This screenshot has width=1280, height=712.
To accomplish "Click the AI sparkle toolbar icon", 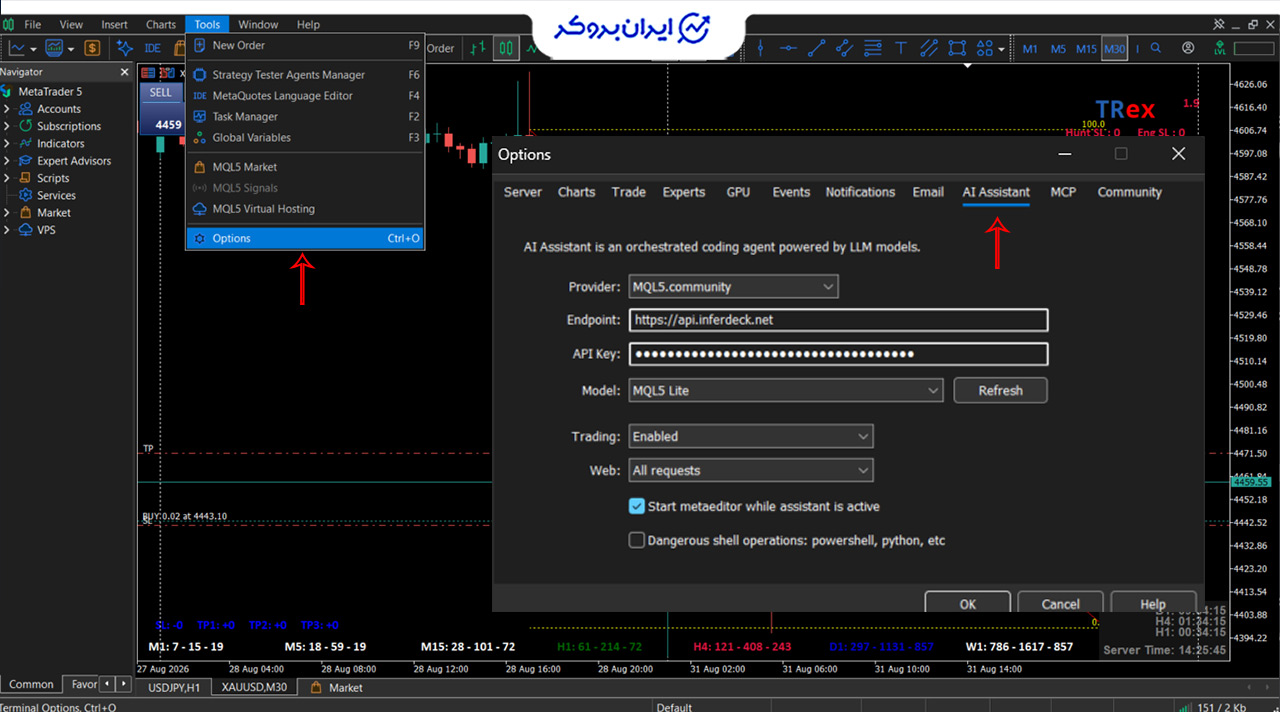I will point(125,48).
